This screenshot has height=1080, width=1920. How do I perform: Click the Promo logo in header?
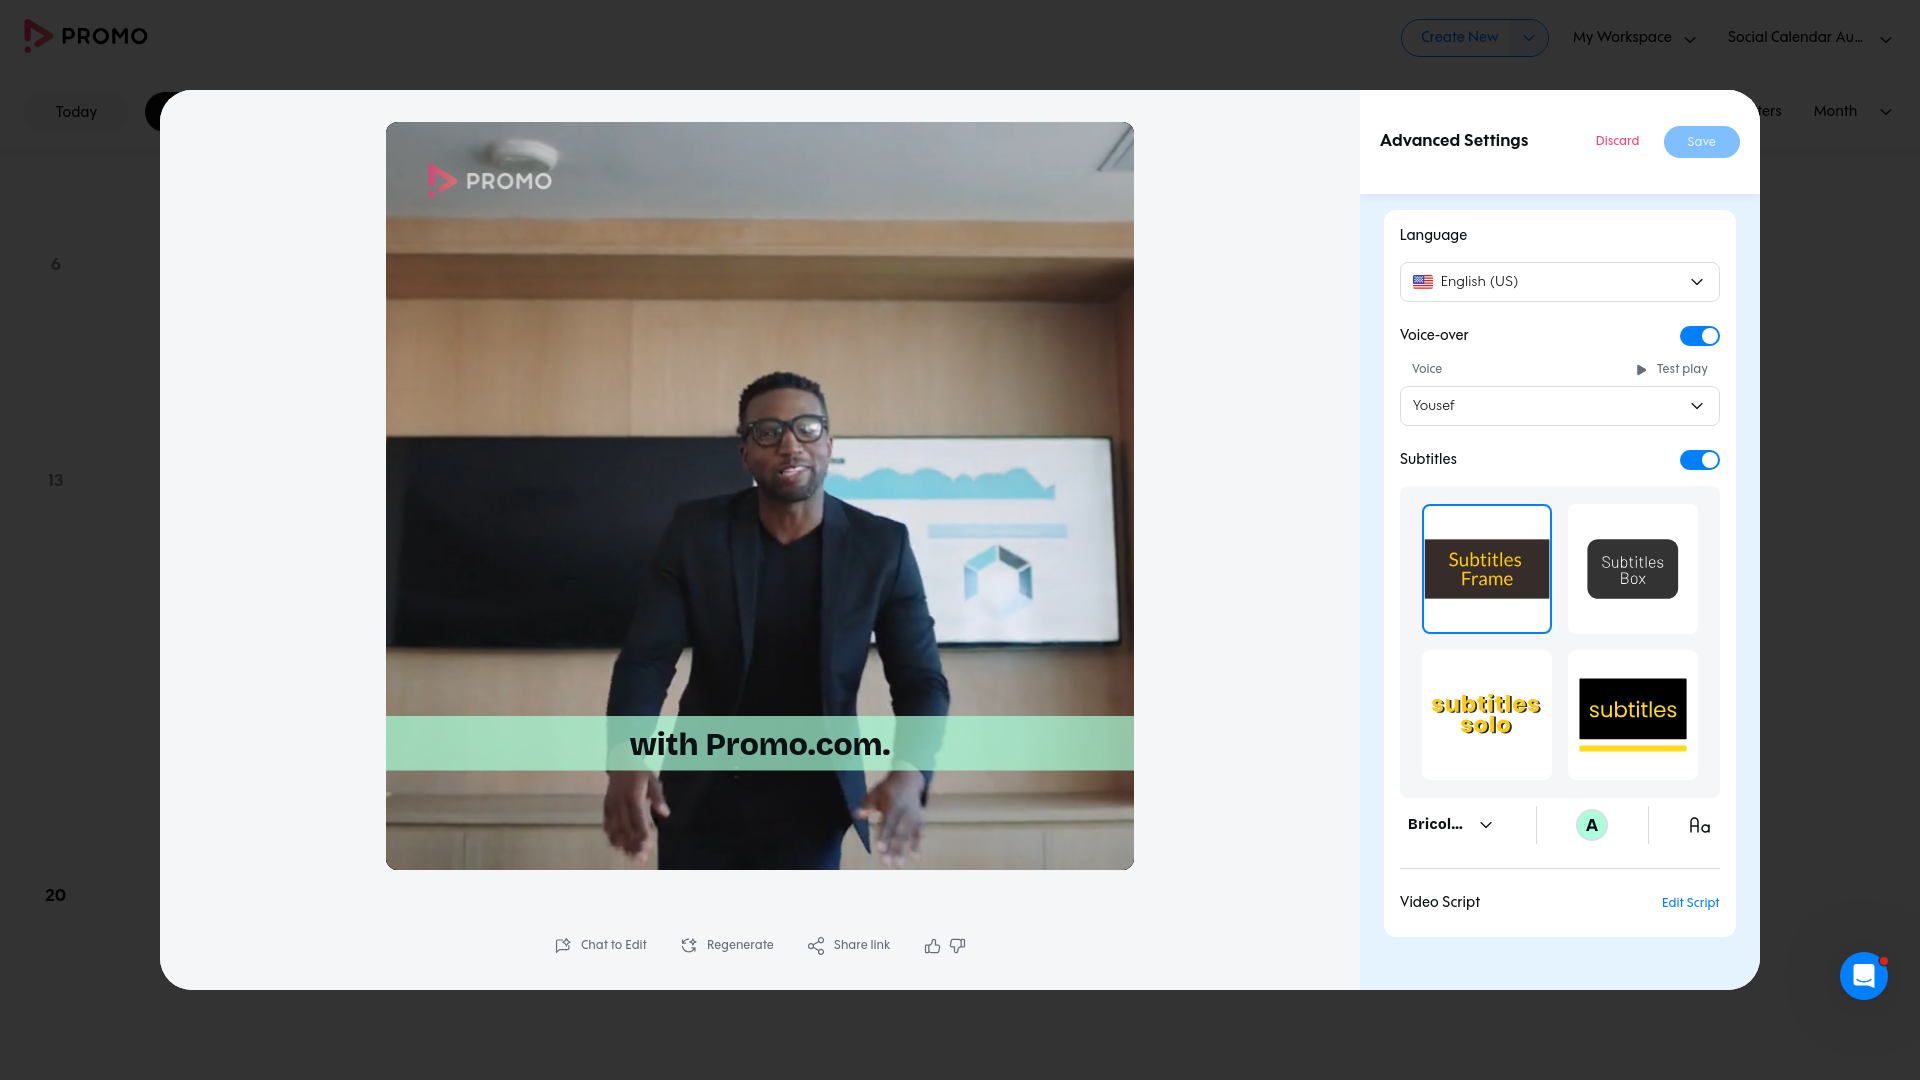pos(86,36)
